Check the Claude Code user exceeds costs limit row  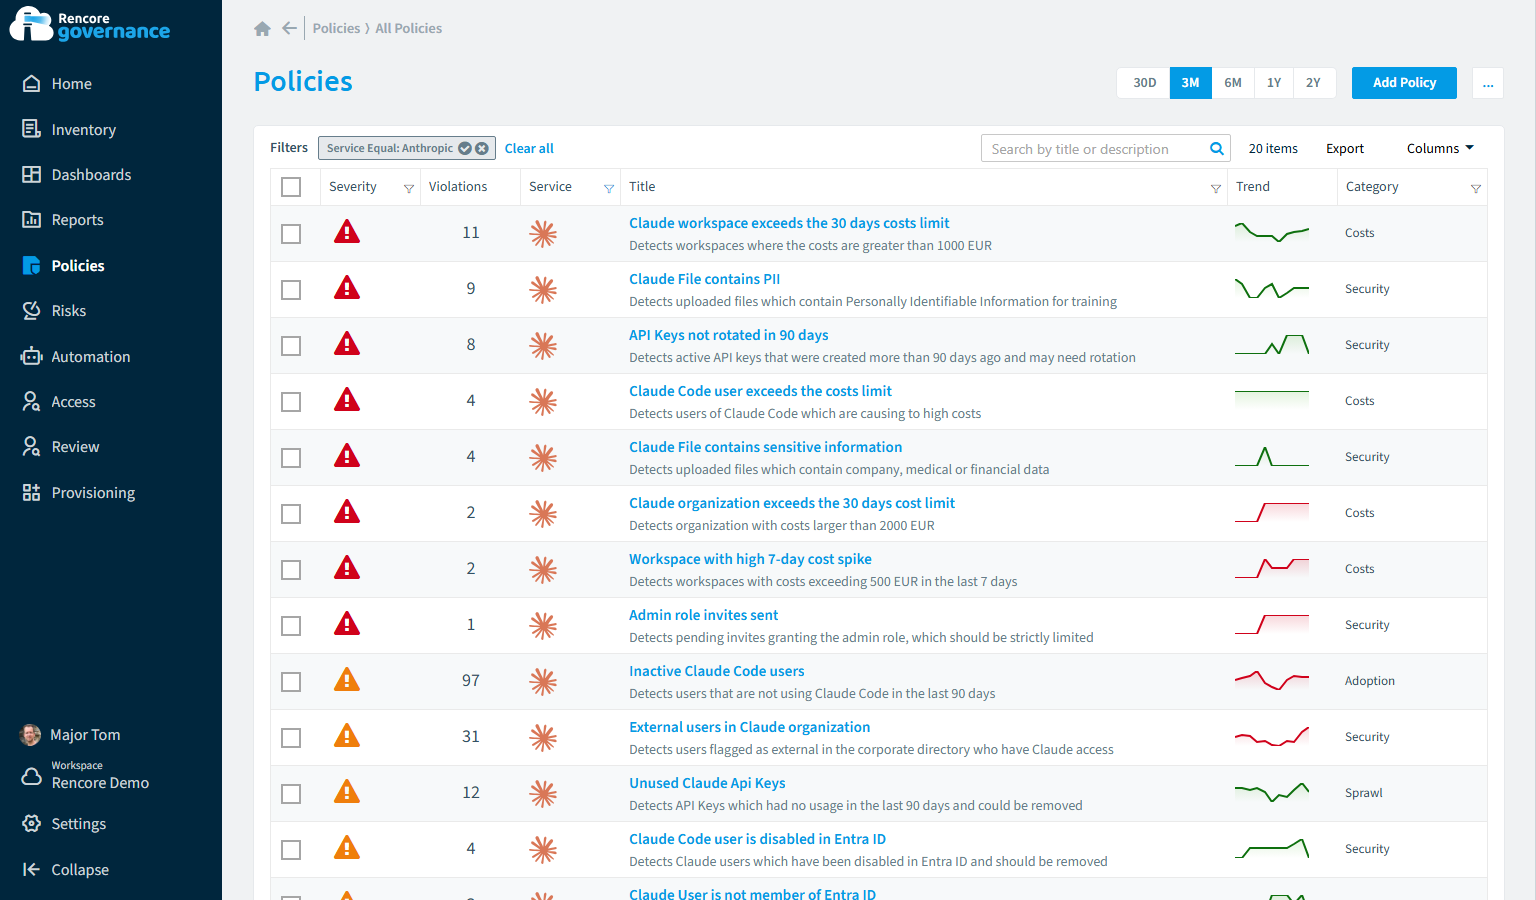(x=291, y=402)
